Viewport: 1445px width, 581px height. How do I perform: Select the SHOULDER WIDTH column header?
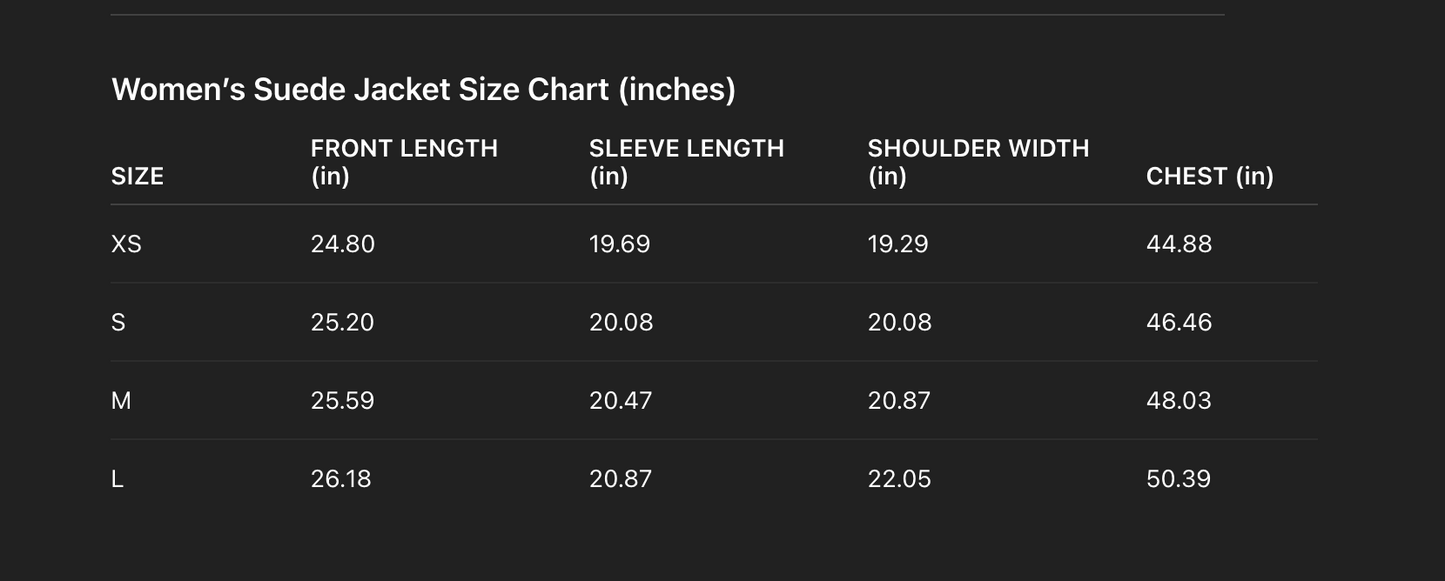point(978,162)
